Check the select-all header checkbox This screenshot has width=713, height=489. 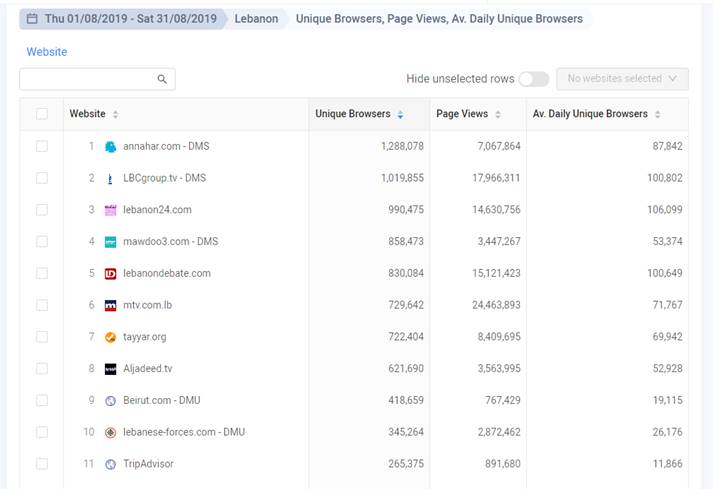click(x=42, y=114)
